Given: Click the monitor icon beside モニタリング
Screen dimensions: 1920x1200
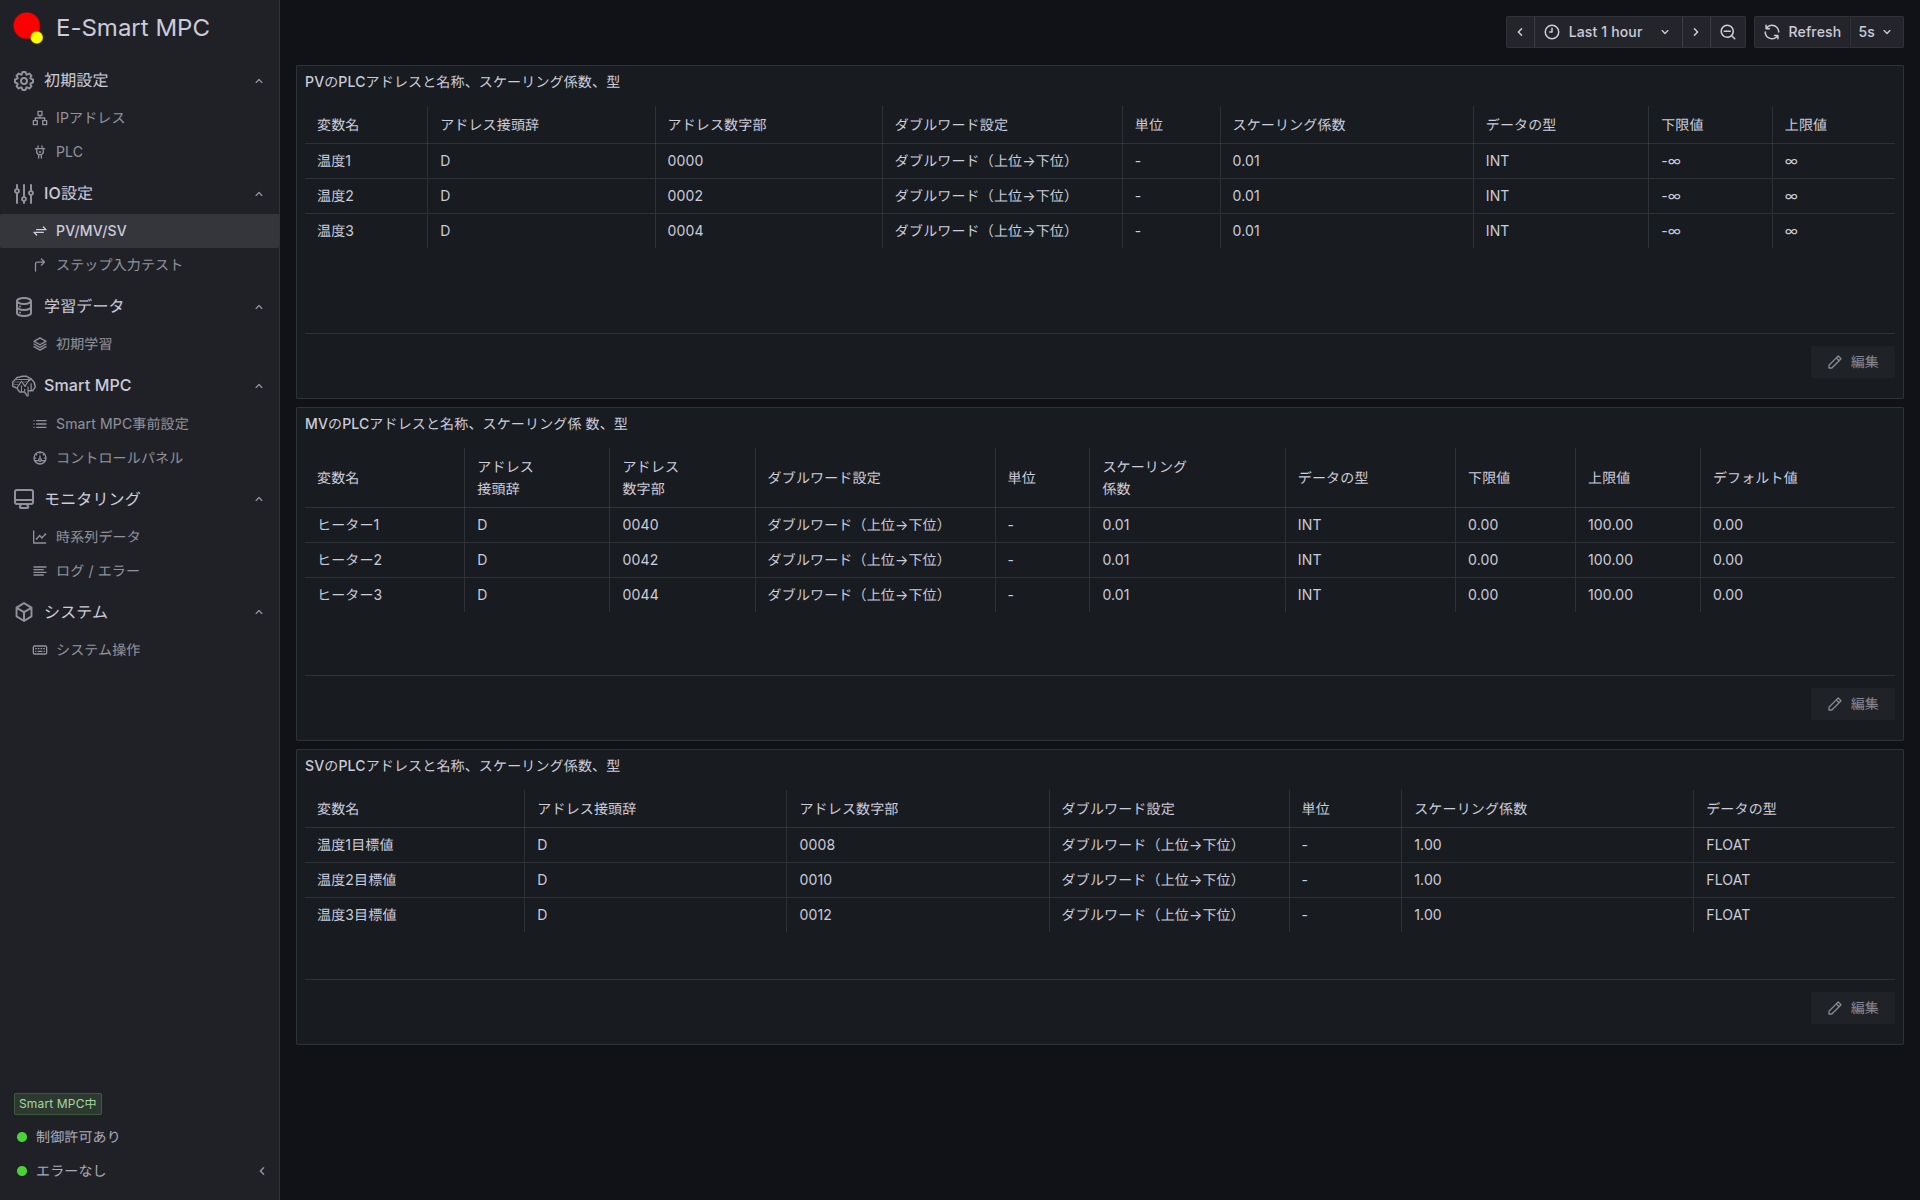Looking at the screenshot, I should coord(24,499).
